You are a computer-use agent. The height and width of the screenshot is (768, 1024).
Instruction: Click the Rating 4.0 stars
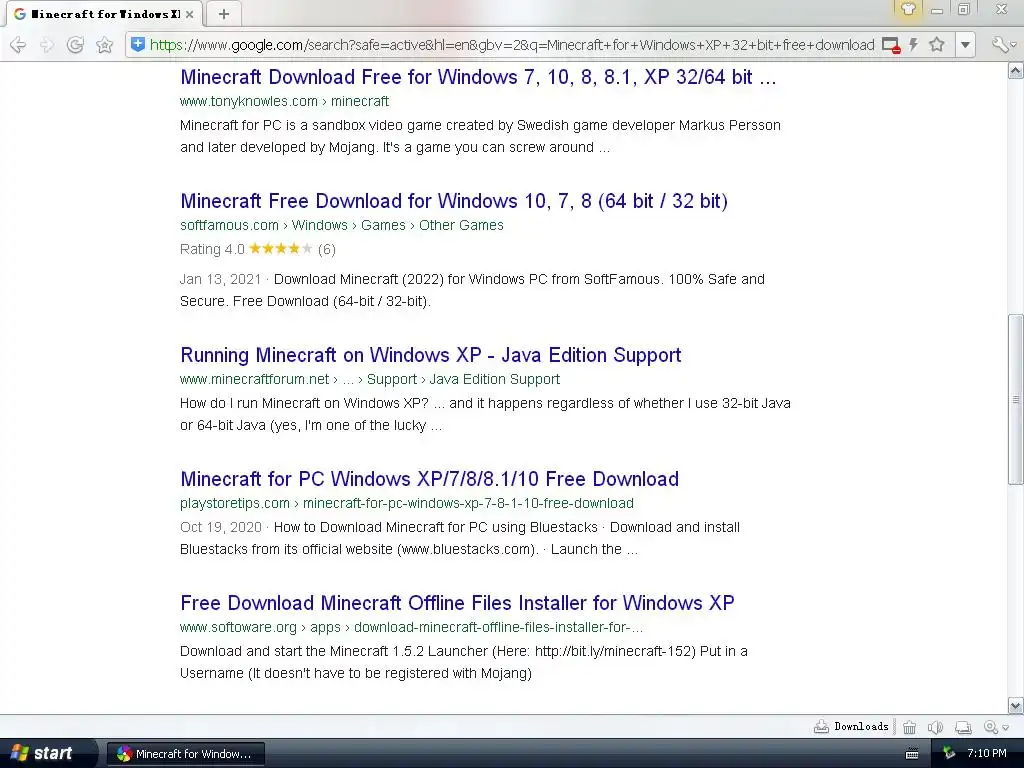[x=281, y=249]
